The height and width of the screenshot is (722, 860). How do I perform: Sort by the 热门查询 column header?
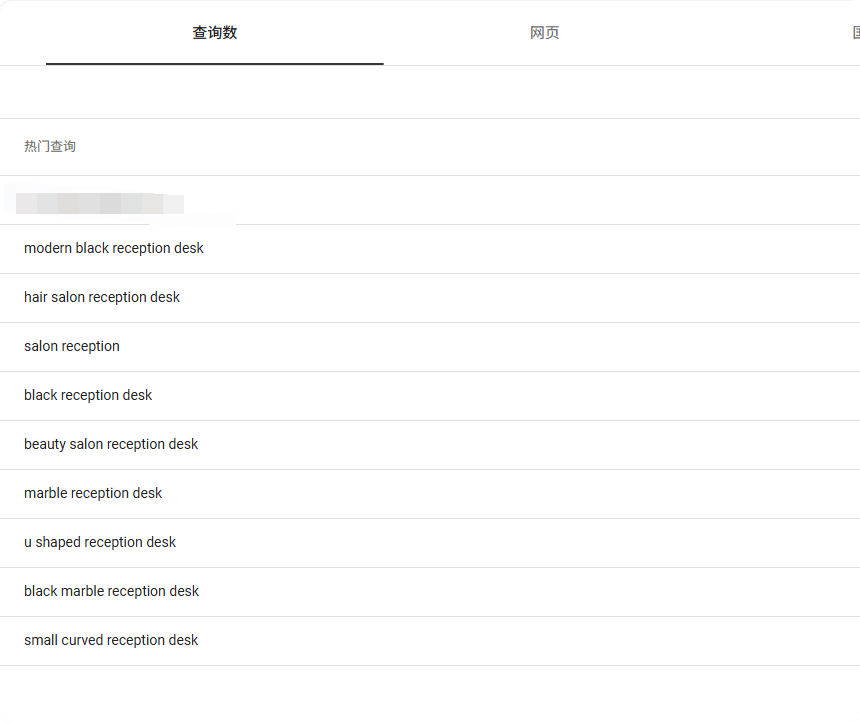pyautogui.click(x=50, y=147)
